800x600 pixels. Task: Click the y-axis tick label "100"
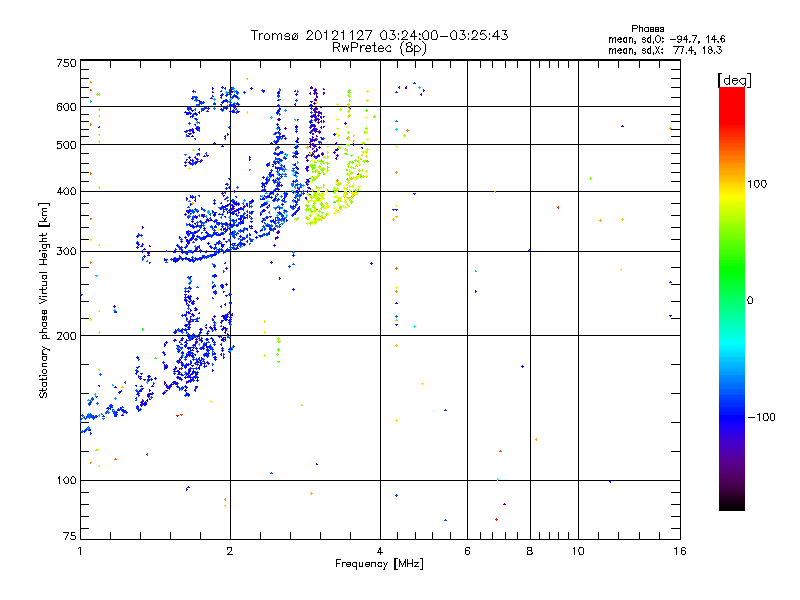tap(66, 481)
